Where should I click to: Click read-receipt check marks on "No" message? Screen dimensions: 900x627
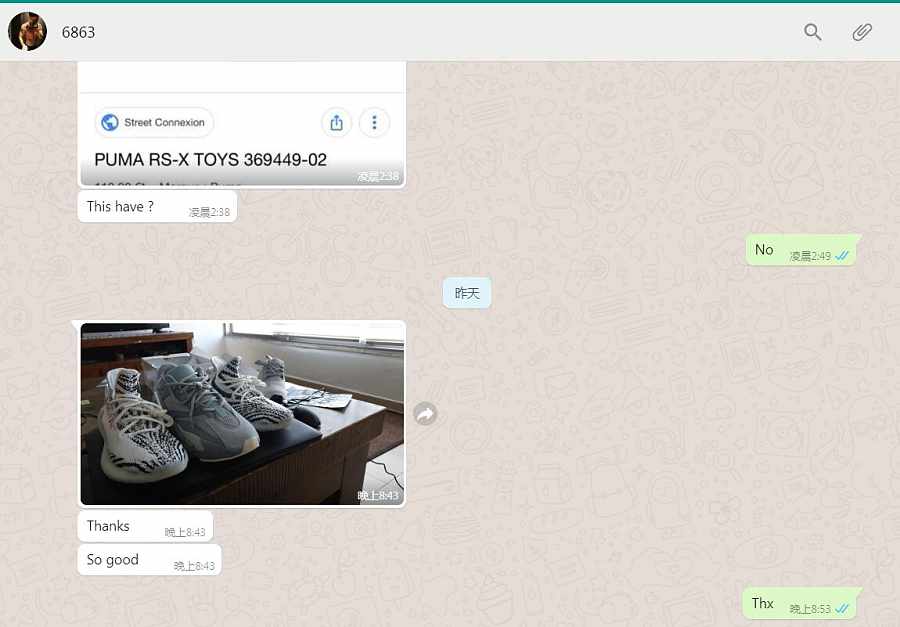pos(842,256)
